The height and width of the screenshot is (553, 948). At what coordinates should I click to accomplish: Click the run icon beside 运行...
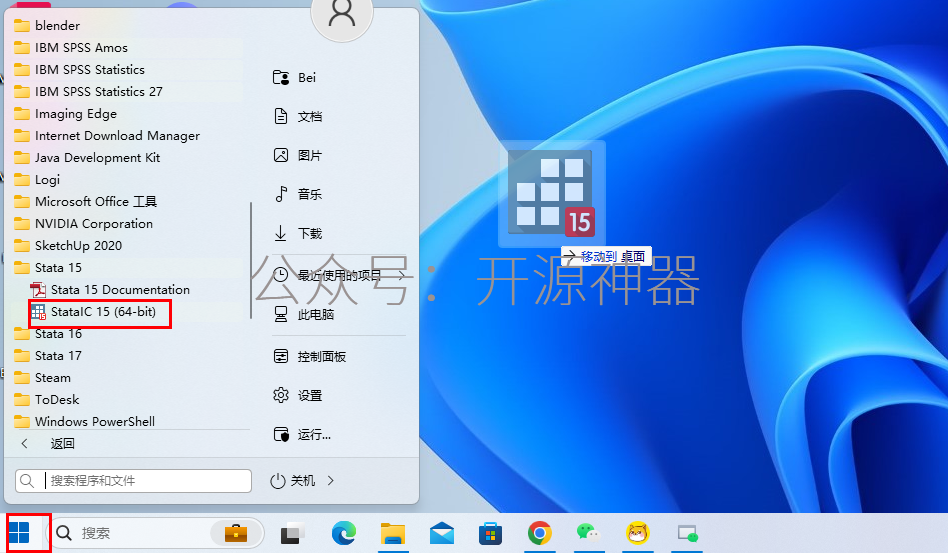(281, 435)
